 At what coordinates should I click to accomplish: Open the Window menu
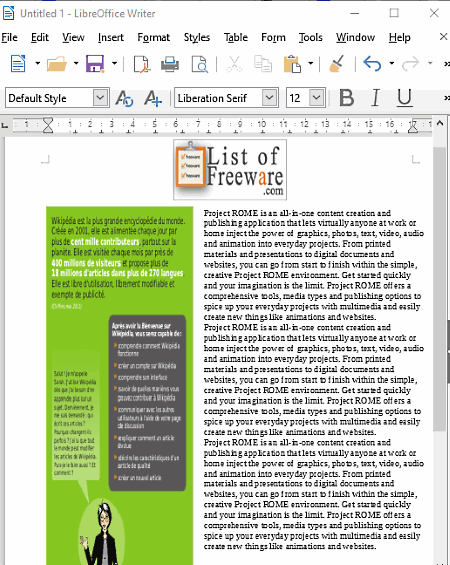pos(355,37)
